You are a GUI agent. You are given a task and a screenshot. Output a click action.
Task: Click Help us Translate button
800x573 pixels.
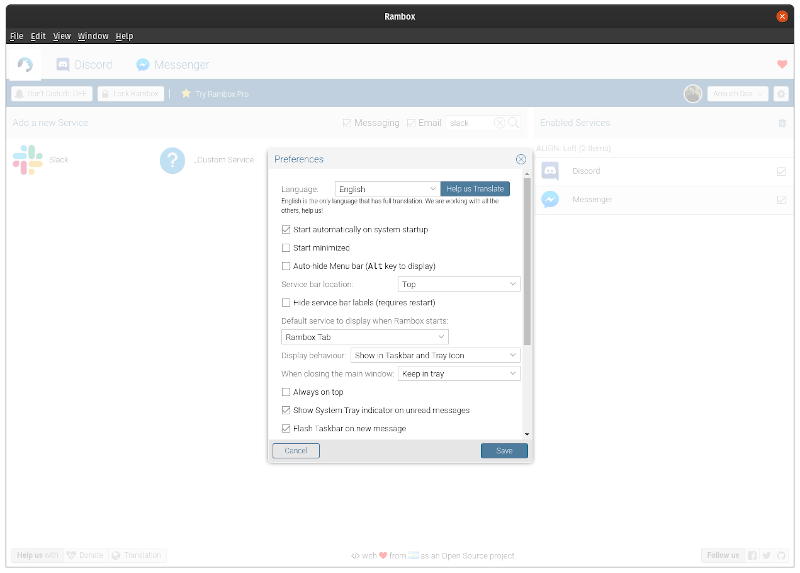[475, 189]
